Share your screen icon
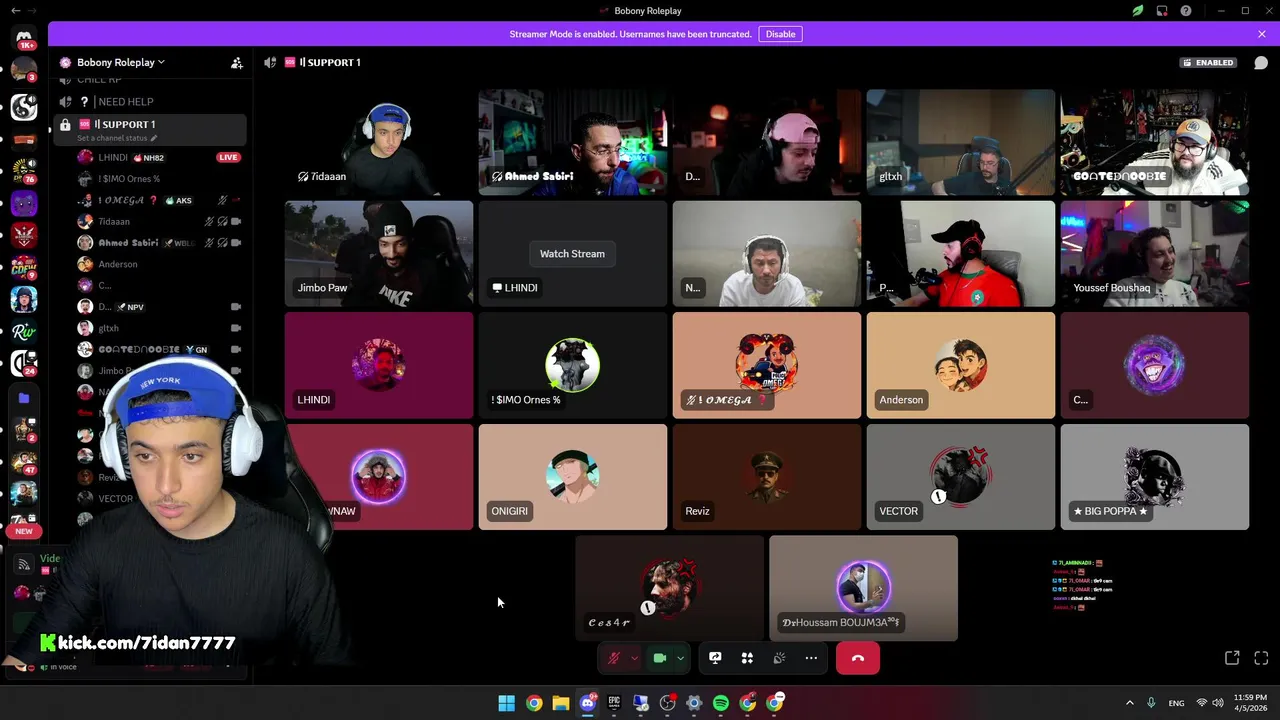 click(x=715, y=658)
